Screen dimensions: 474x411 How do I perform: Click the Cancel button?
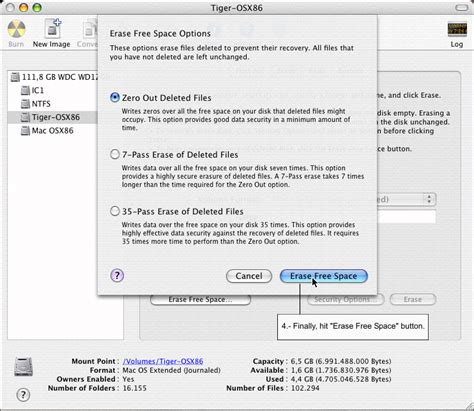pos(249,276)
